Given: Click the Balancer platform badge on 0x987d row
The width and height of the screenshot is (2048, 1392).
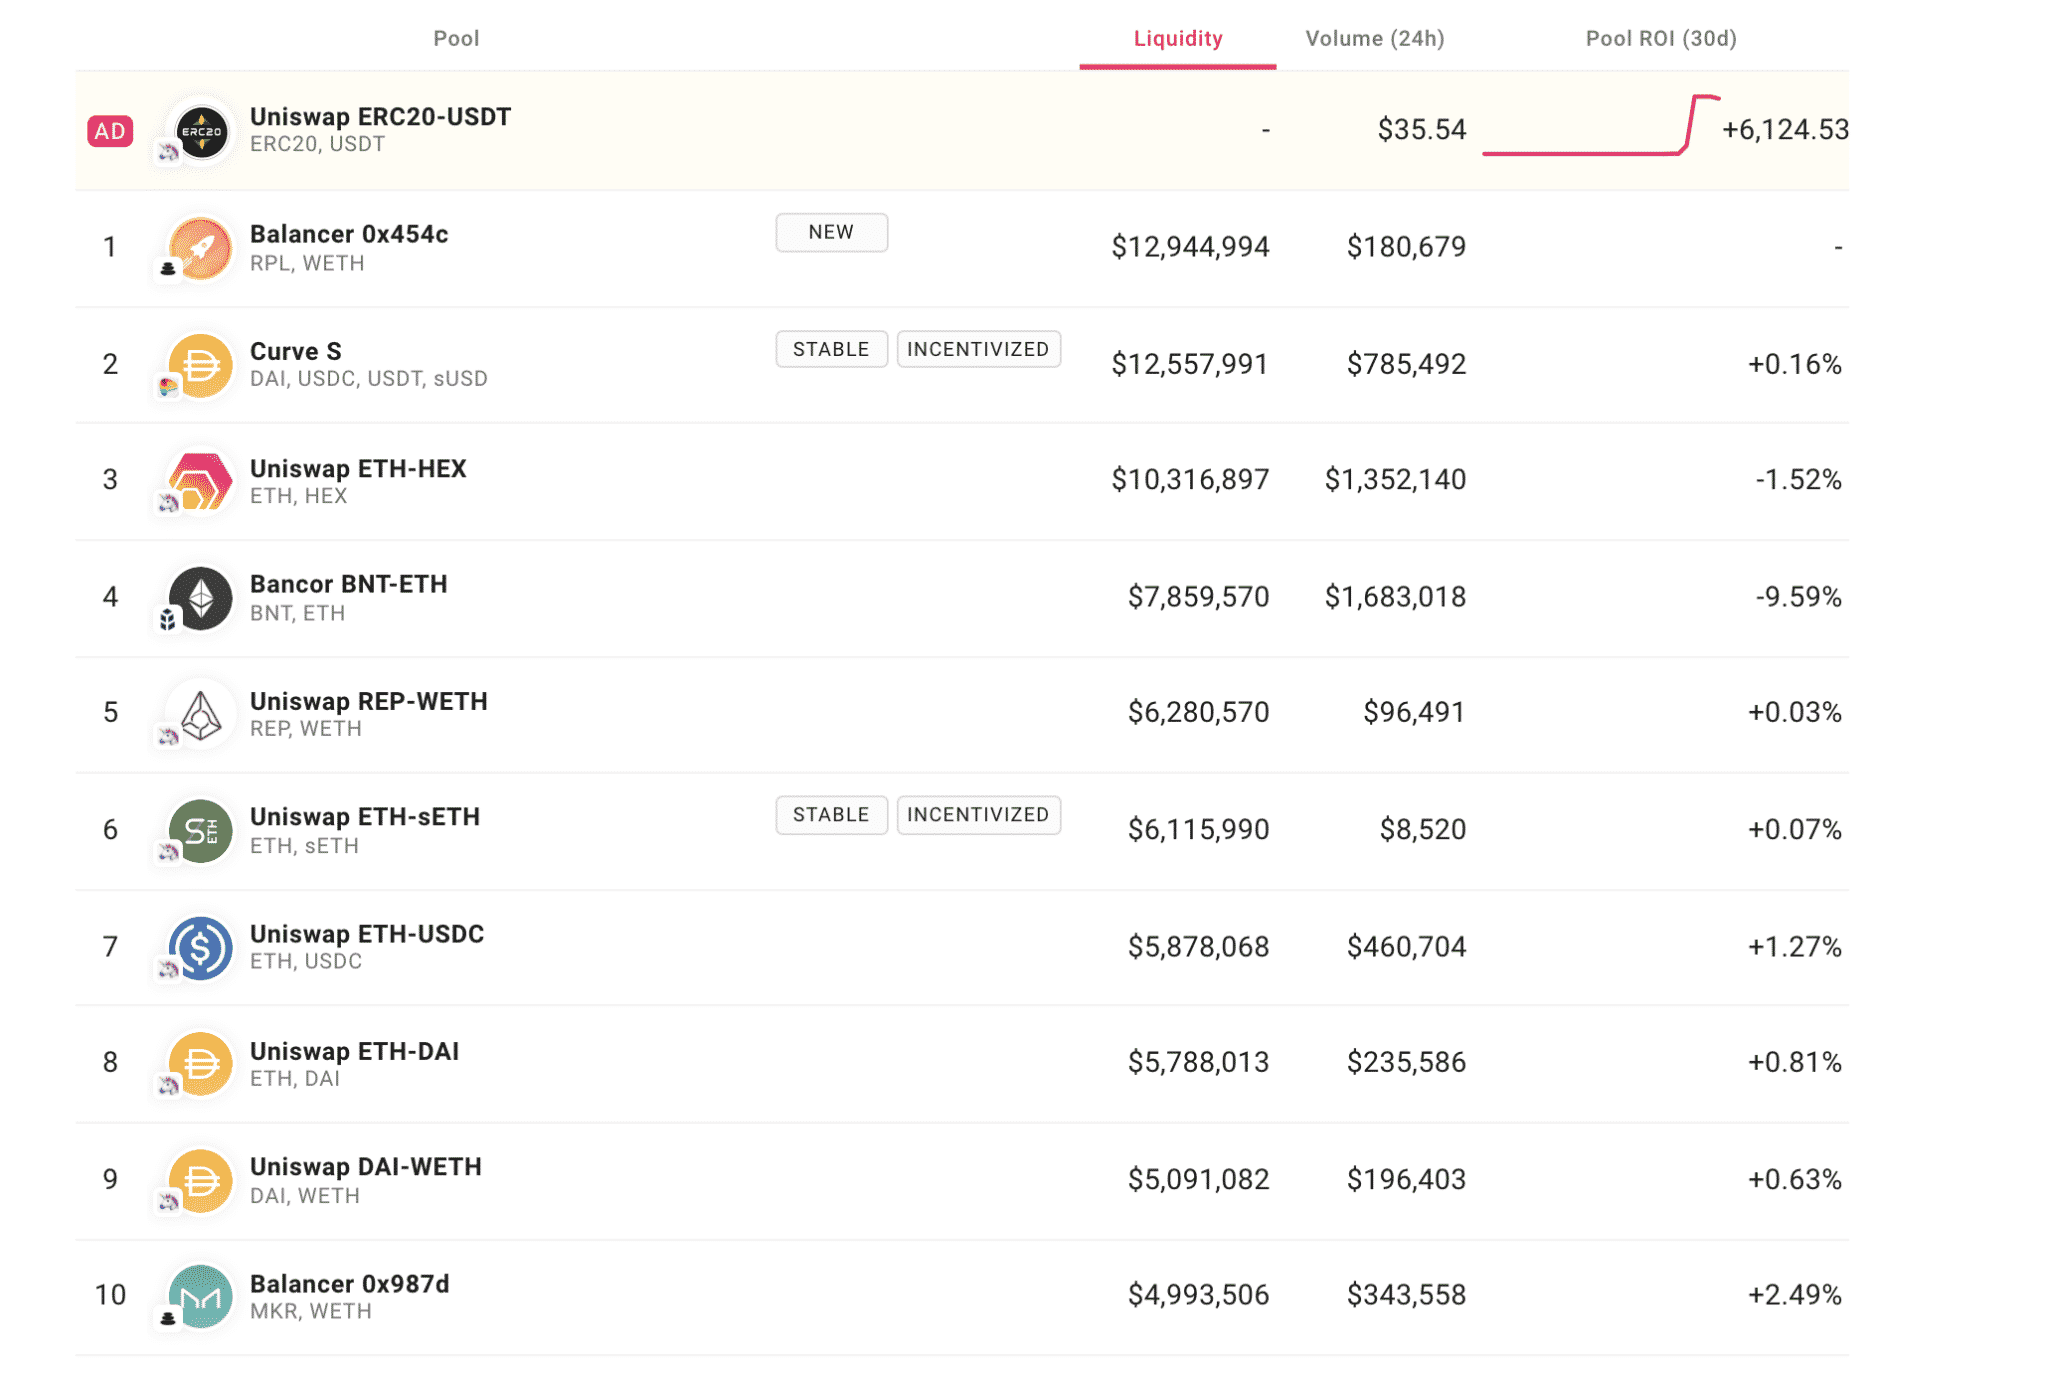Looking at the screenshot, I should click(168, 1319).
